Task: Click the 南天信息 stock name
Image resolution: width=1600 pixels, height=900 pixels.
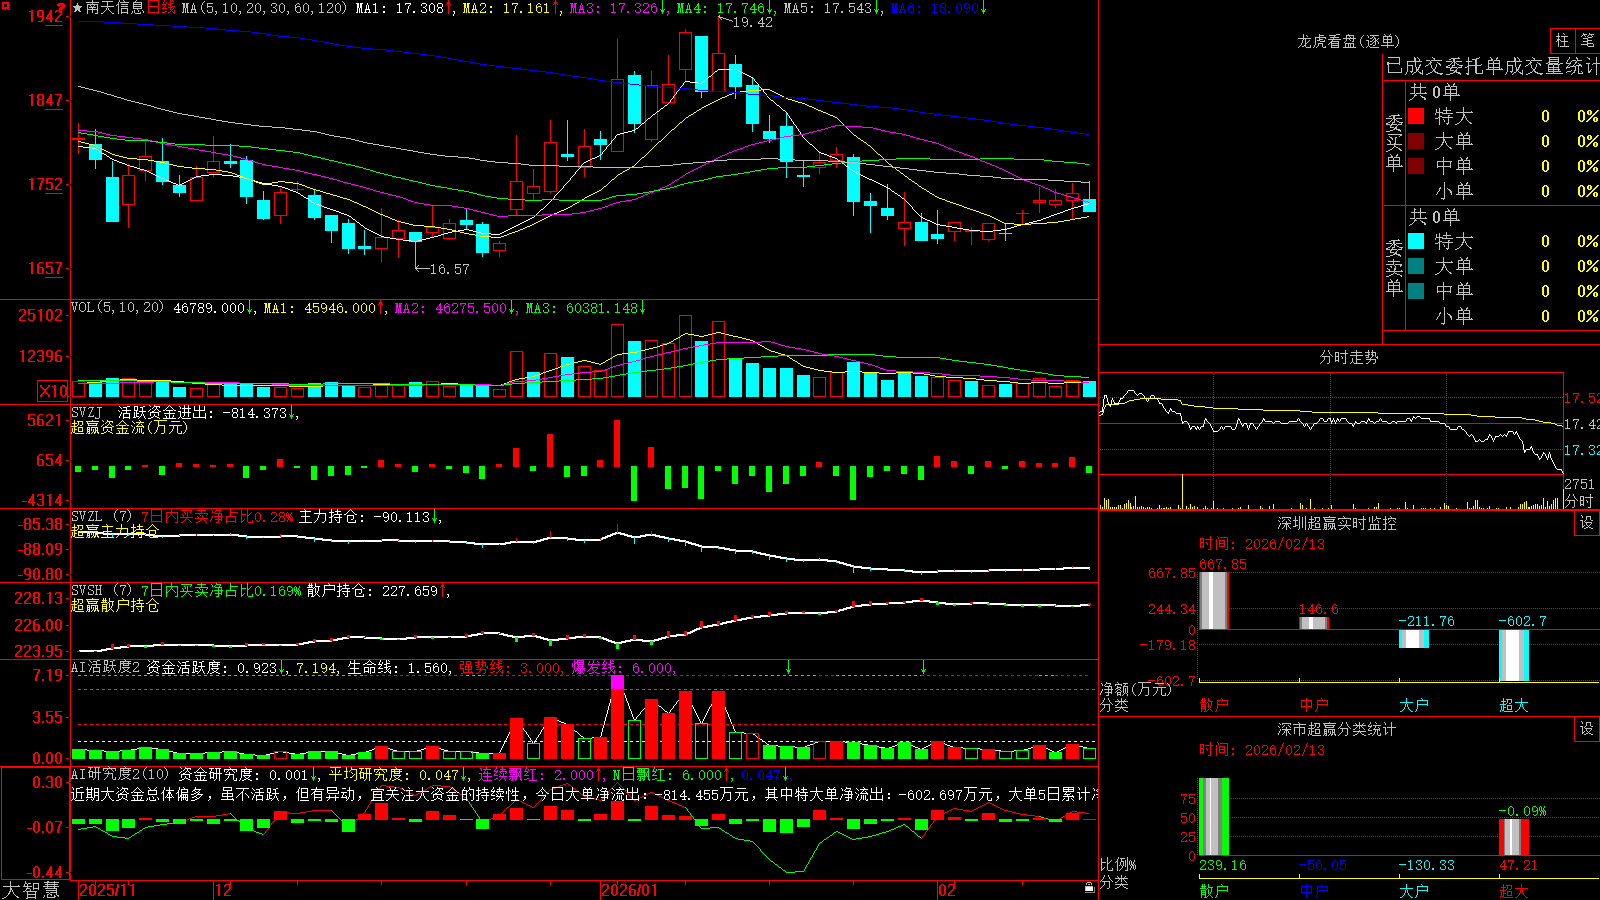Action: click(x=115, y=8)
